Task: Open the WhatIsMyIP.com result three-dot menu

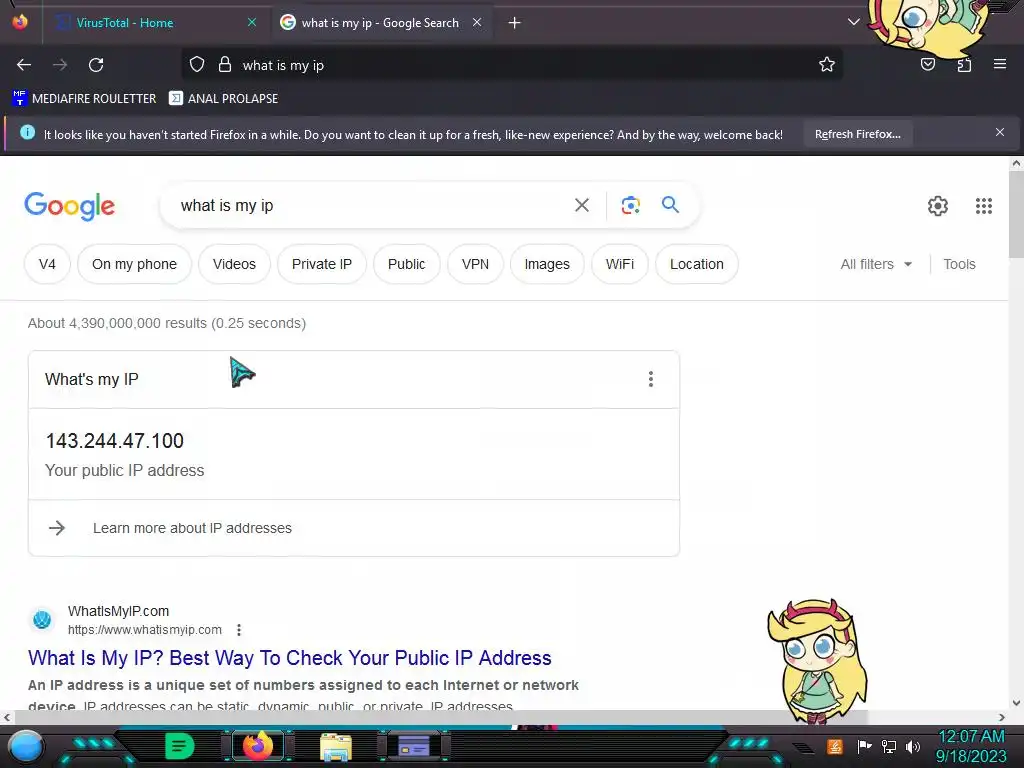Action: (239, 630)
